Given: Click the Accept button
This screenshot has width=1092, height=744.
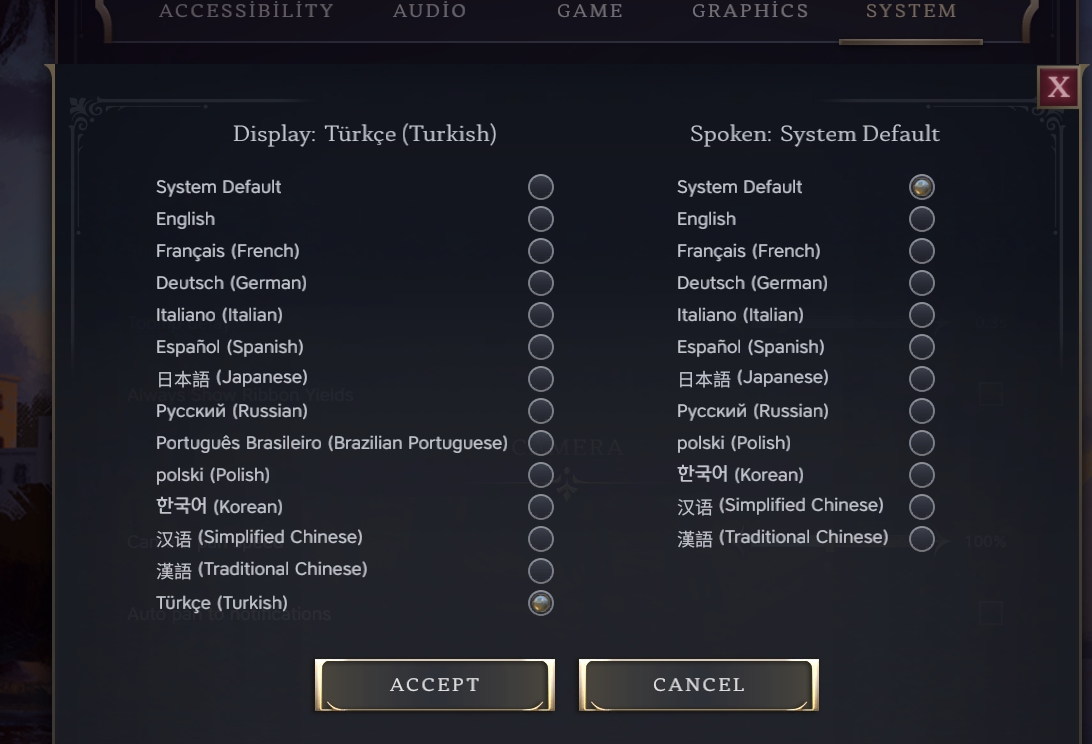Looking at the screenshot, I should (x=435, y=685).
